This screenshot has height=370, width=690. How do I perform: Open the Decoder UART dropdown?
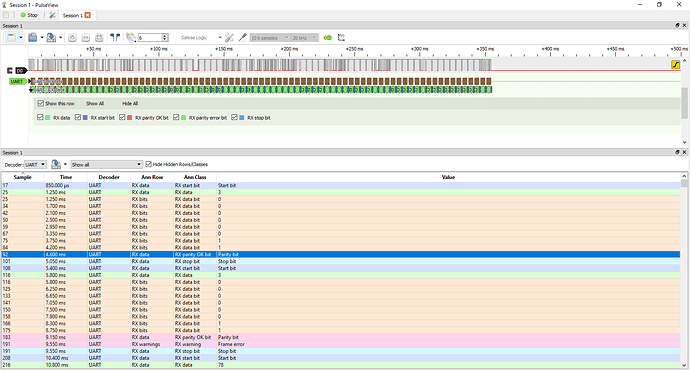pyautogui.click(x=35, y=165)
